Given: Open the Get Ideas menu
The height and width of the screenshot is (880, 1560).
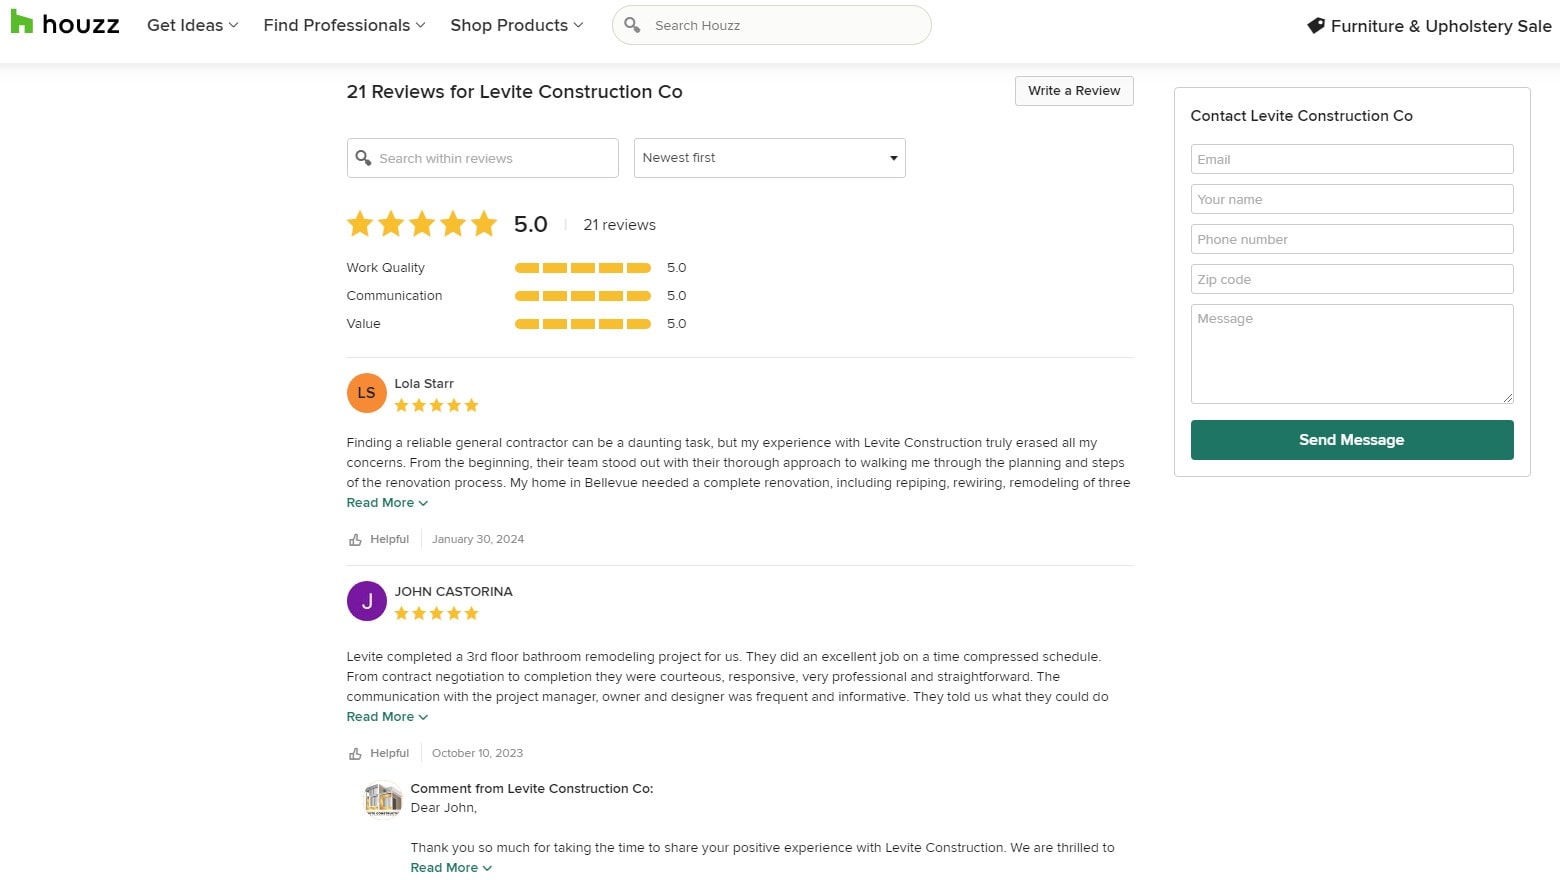Looking at the screenshot, I should (192, 25).
